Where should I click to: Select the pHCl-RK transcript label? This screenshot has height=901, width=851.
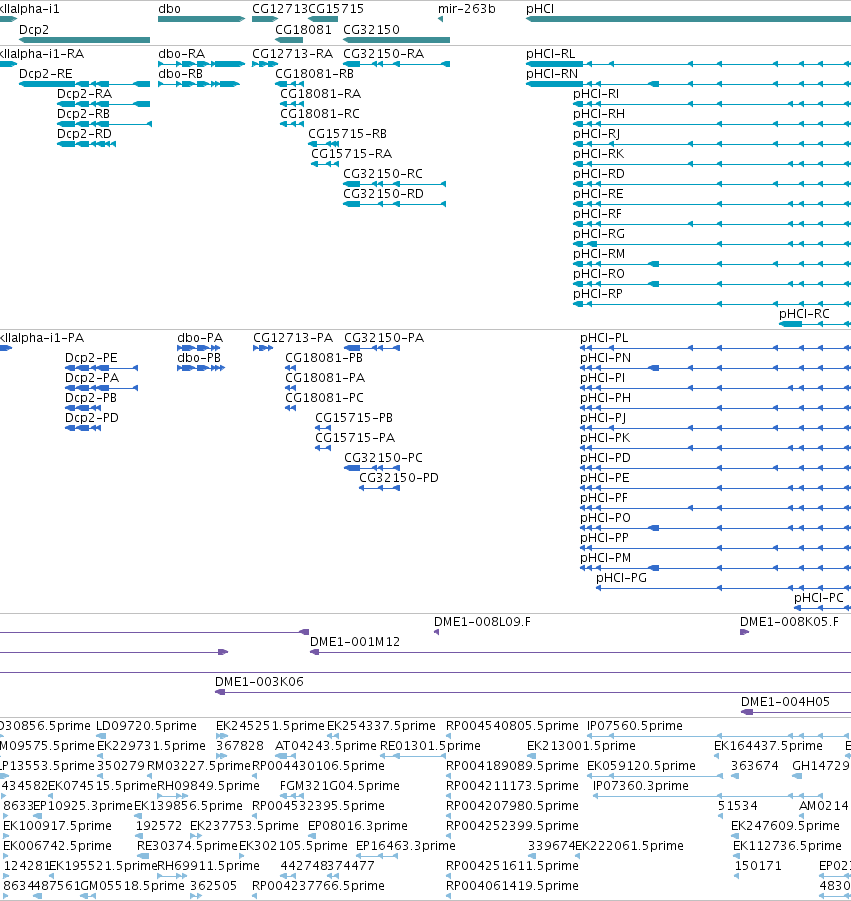(599, 154)
